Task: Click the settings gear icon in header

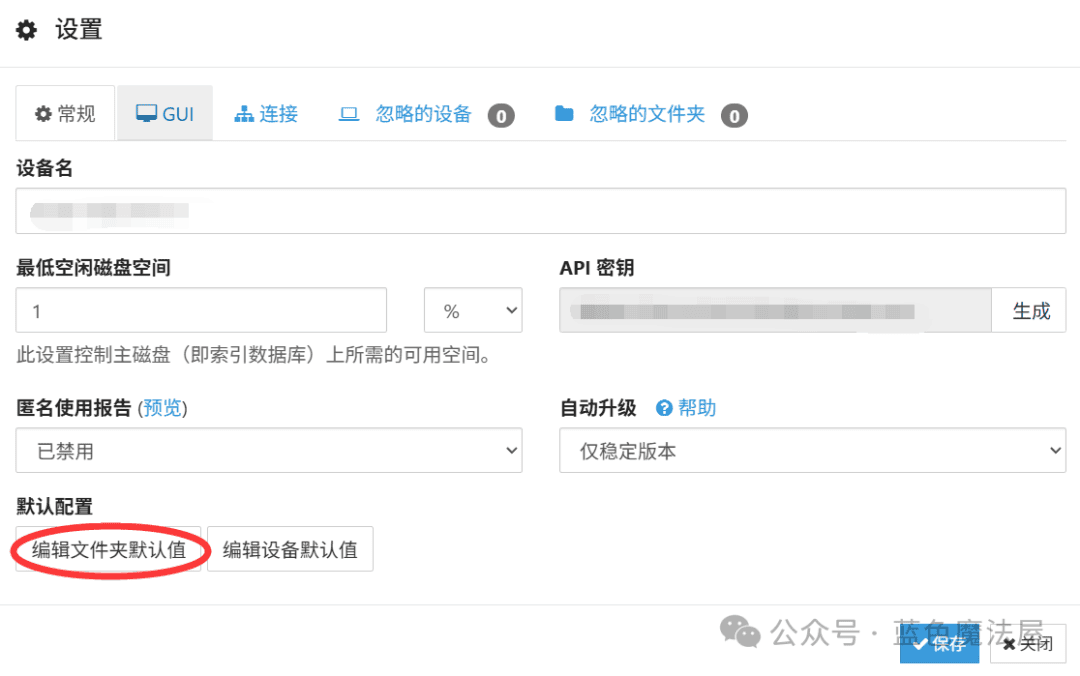Action: (x=26, y=30)
